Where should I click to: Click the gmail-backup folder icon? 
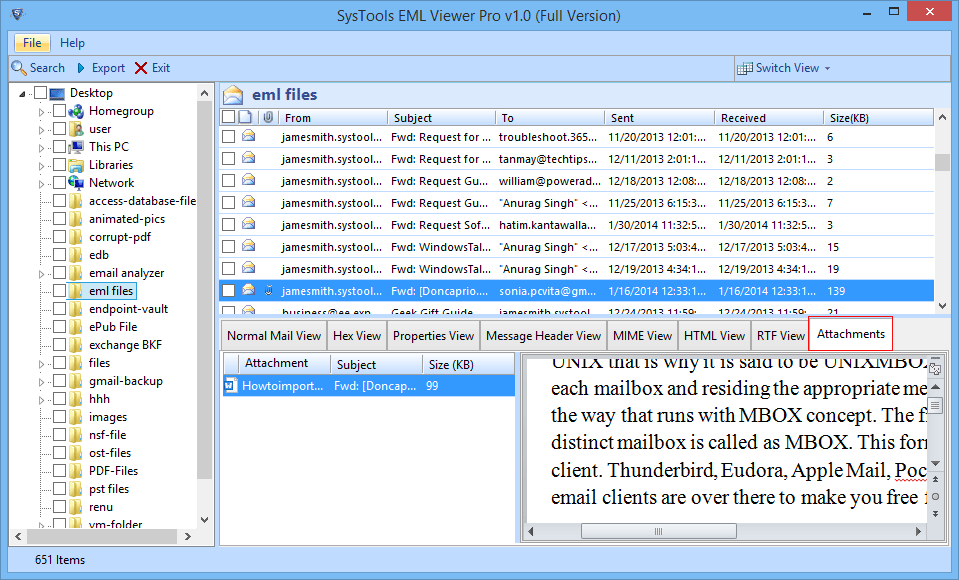[x=76, y=381]
